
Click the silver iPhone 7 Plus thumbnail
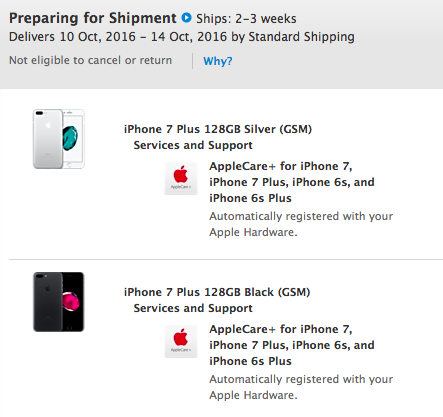[59, 139]
